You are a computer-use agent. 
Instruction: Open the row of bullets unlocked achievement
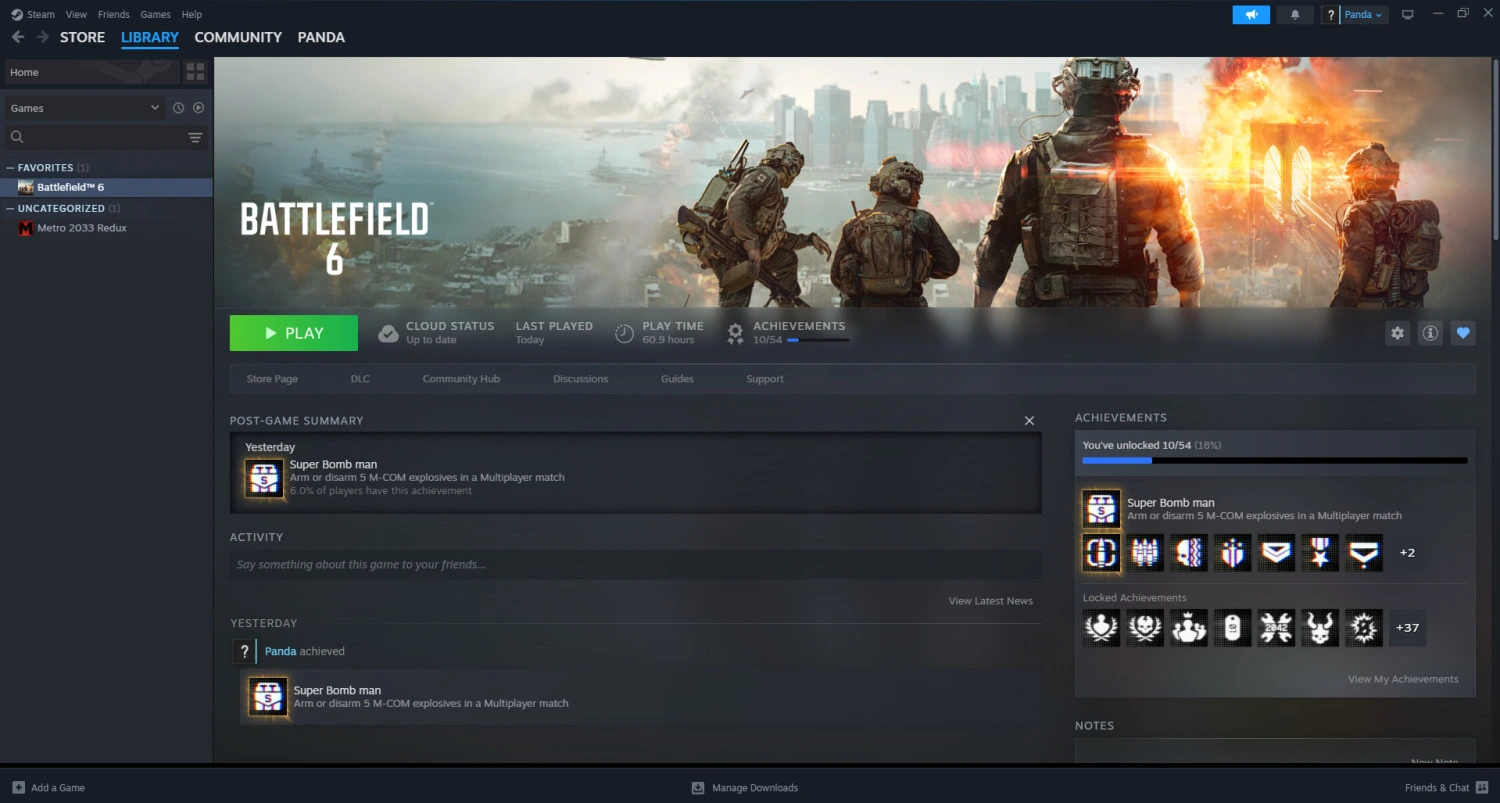1146,552
